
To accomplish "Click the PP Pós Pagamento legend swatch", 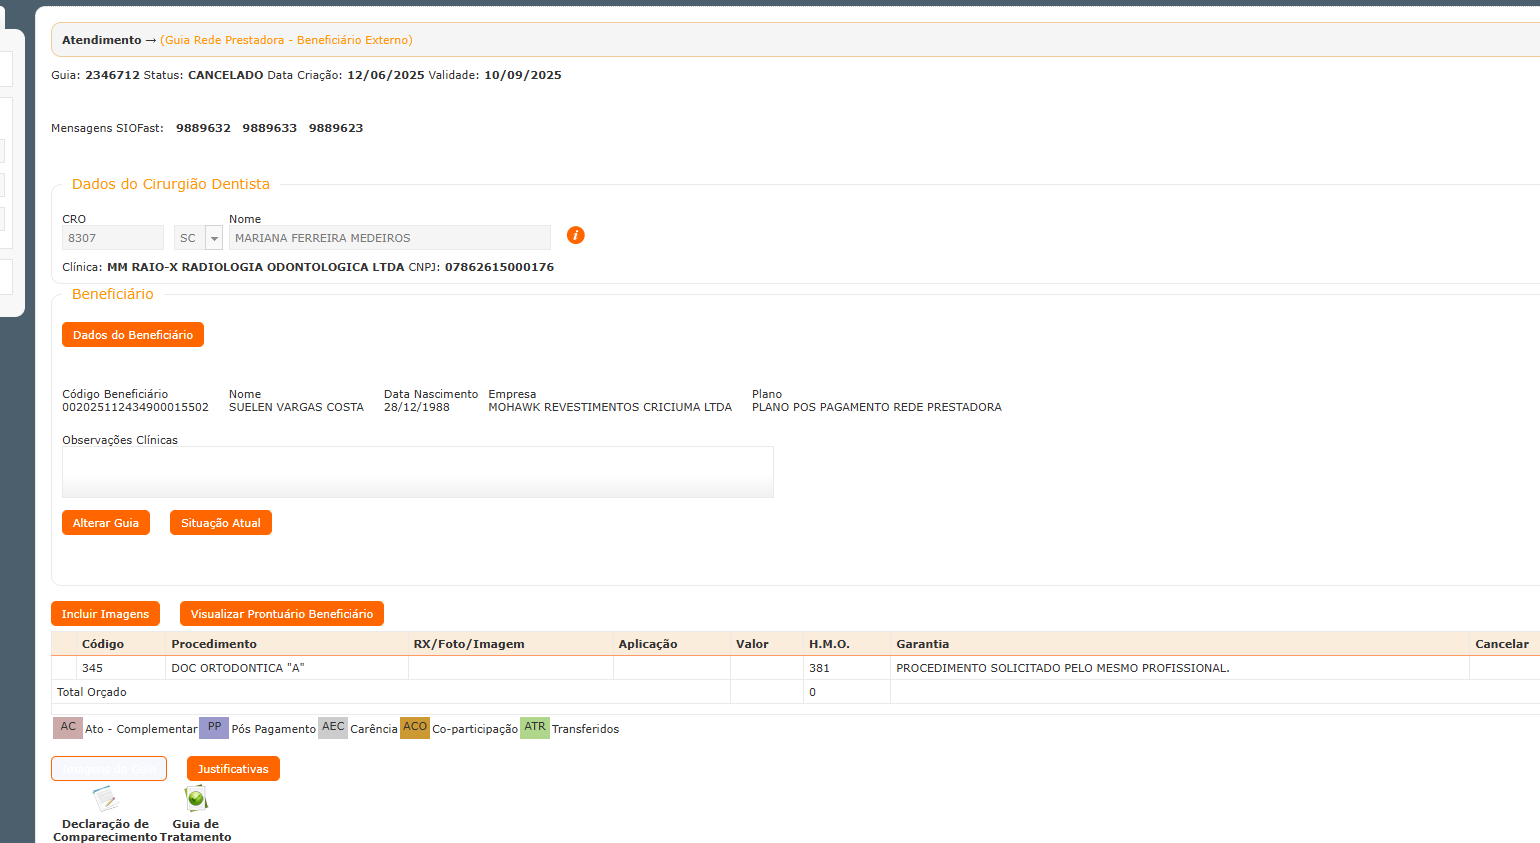I will point(214,728).
